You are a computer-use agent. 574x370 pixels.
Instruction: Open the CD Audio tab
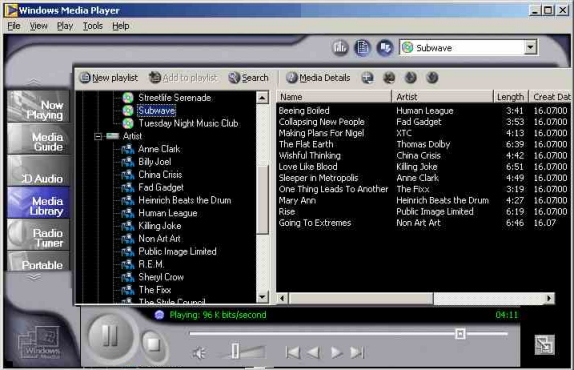[38, 171]
